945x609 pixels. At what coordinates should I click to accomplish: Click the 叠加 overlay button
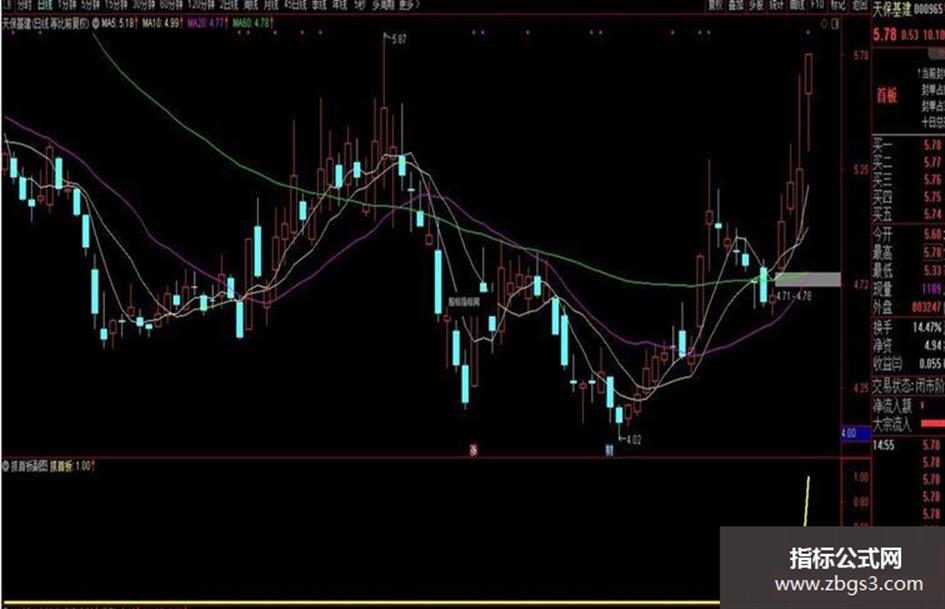pos(735,5)
